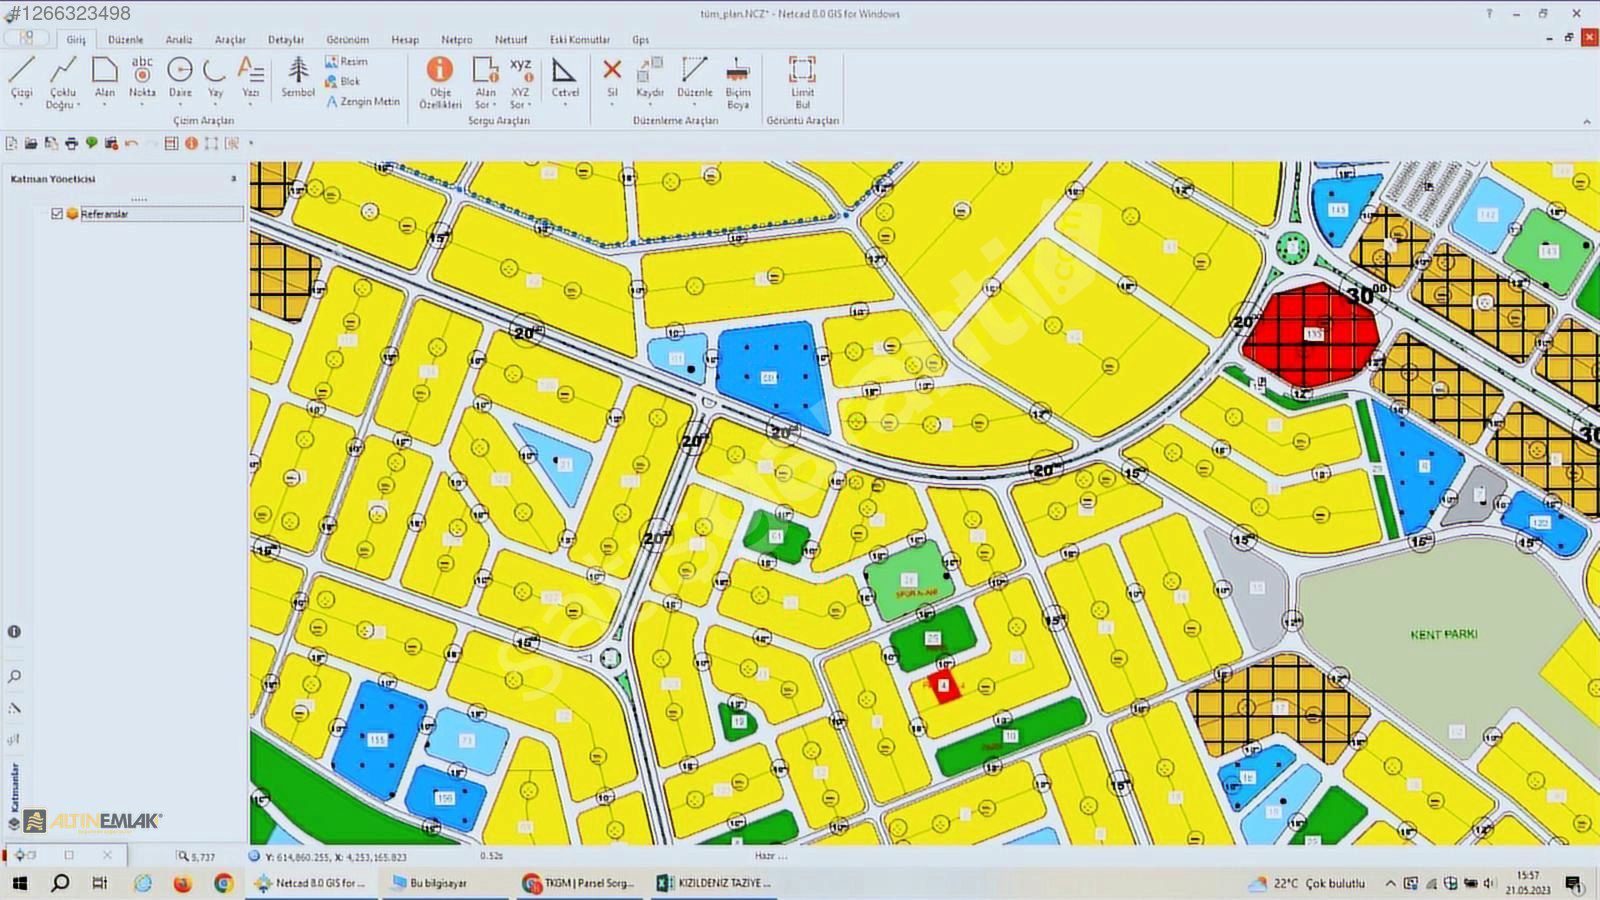Image resolution: width=1600 pixels, height=900 pixels.
Task: Open the Netpro ribbon tab
Action: click(x=456, y=40)
